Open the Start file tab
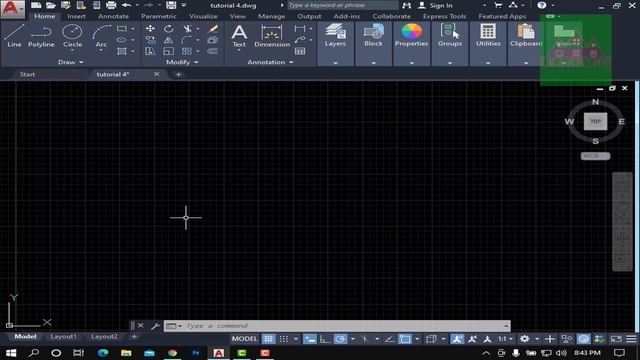The image size is (640, 360). coord(27,74)
